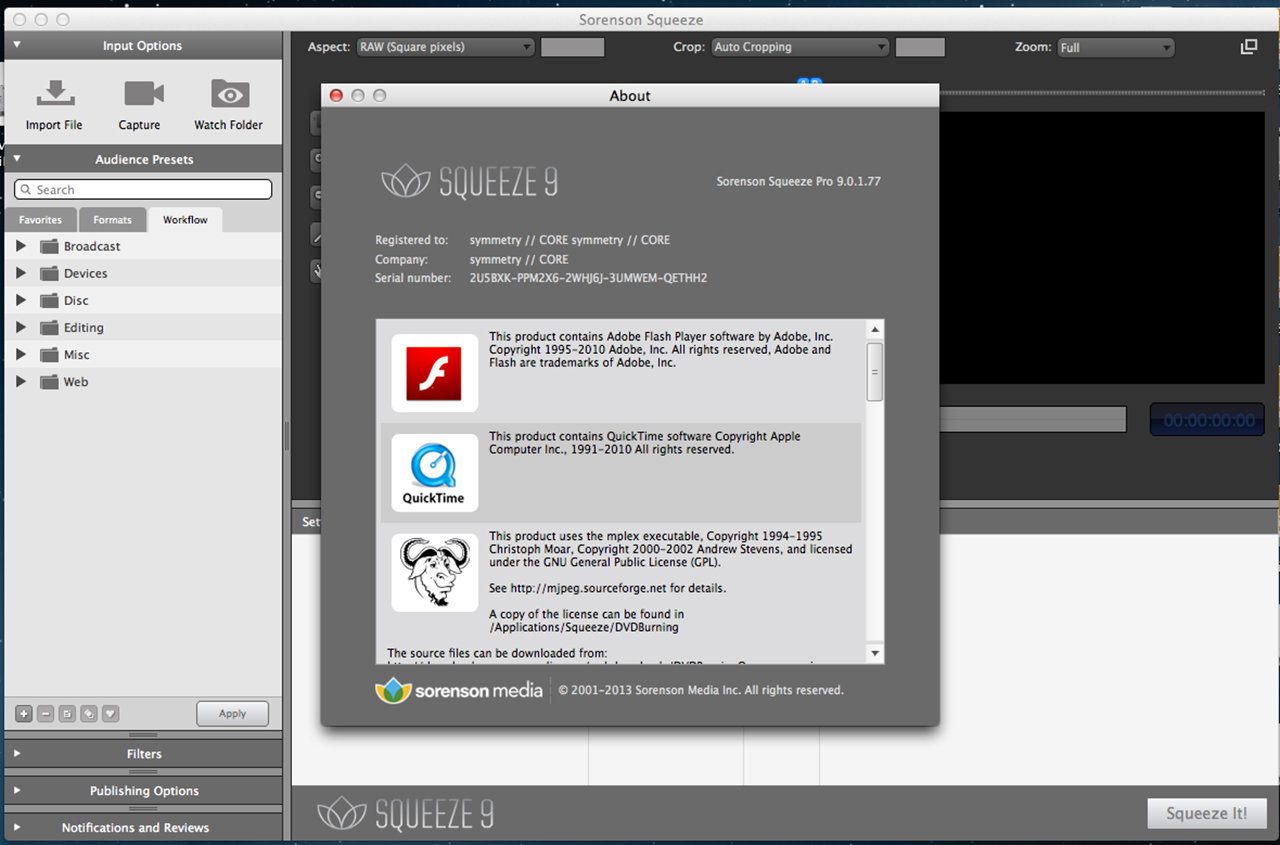Click the Squeeze 9 logo in About dialog
This screenshot has height=845, width=1280.
469,182
